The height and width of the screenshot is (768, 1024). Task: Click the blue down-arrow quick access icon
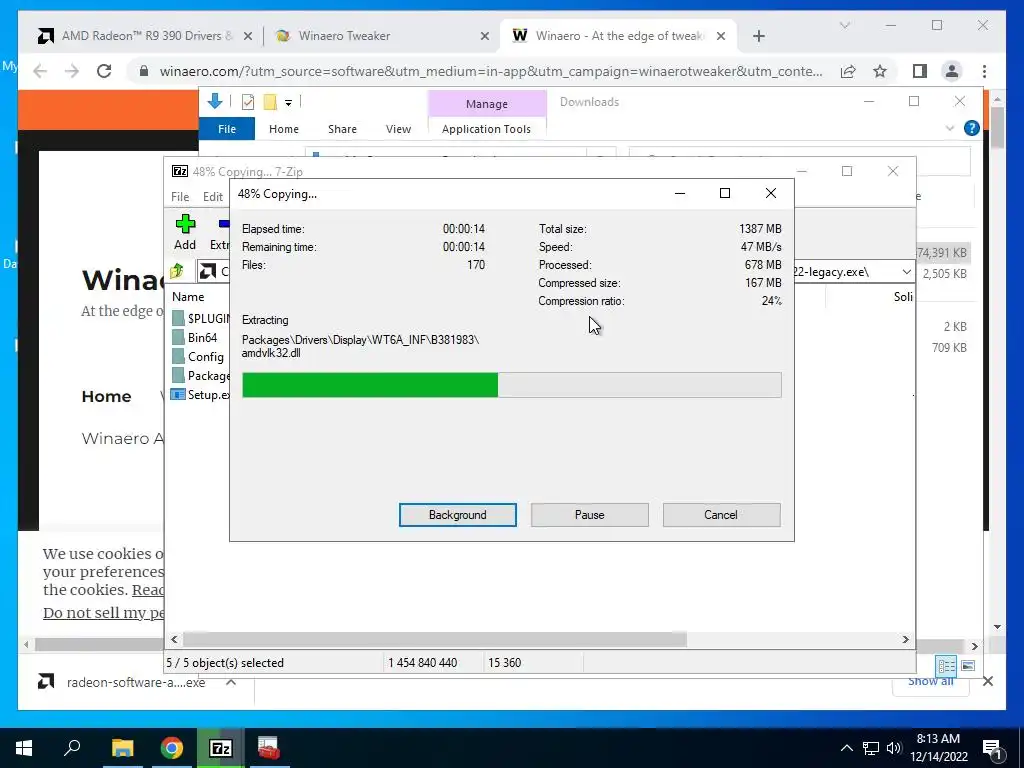tap(214, 101)
